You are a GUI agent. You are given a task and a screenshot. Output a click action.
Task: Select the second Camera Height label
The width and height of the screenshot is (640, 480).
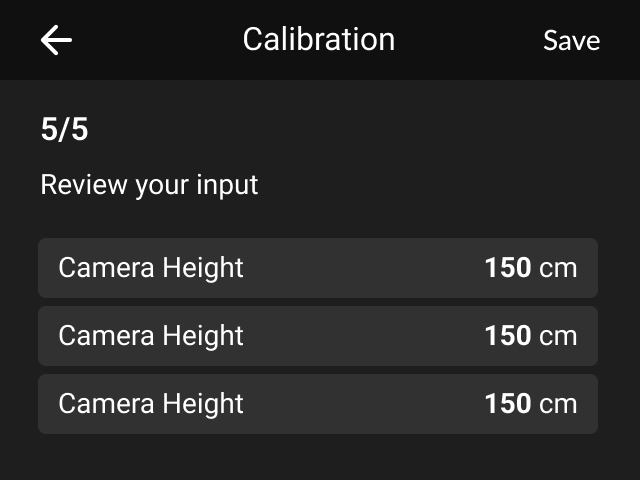(x=151, y=336)
